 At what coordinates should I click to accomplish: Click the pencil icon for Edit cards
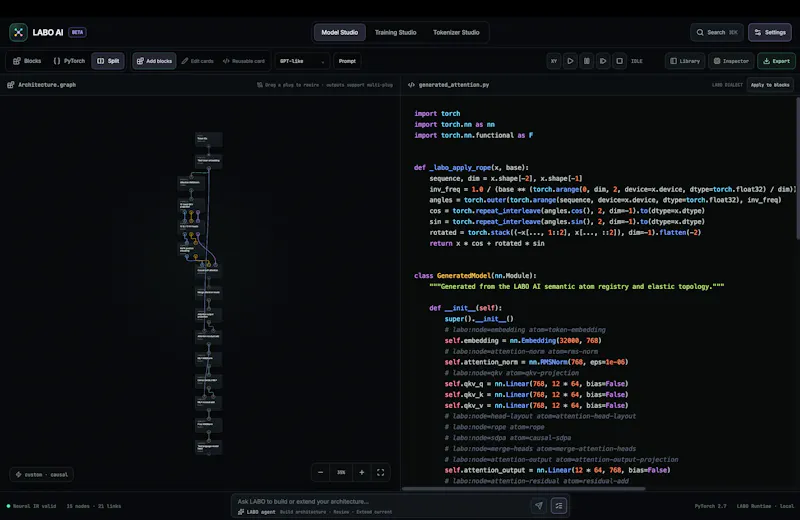point(185,61)
